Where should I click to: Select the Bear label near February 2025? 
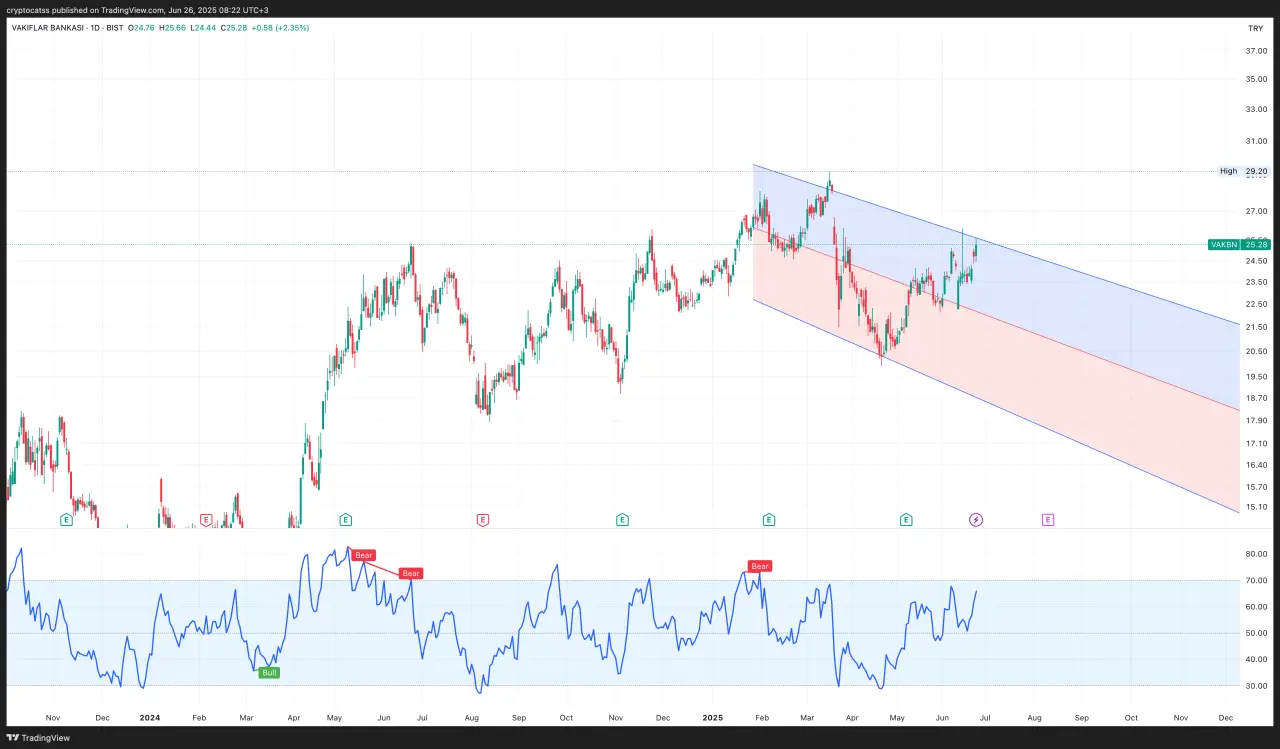[760, 566]
